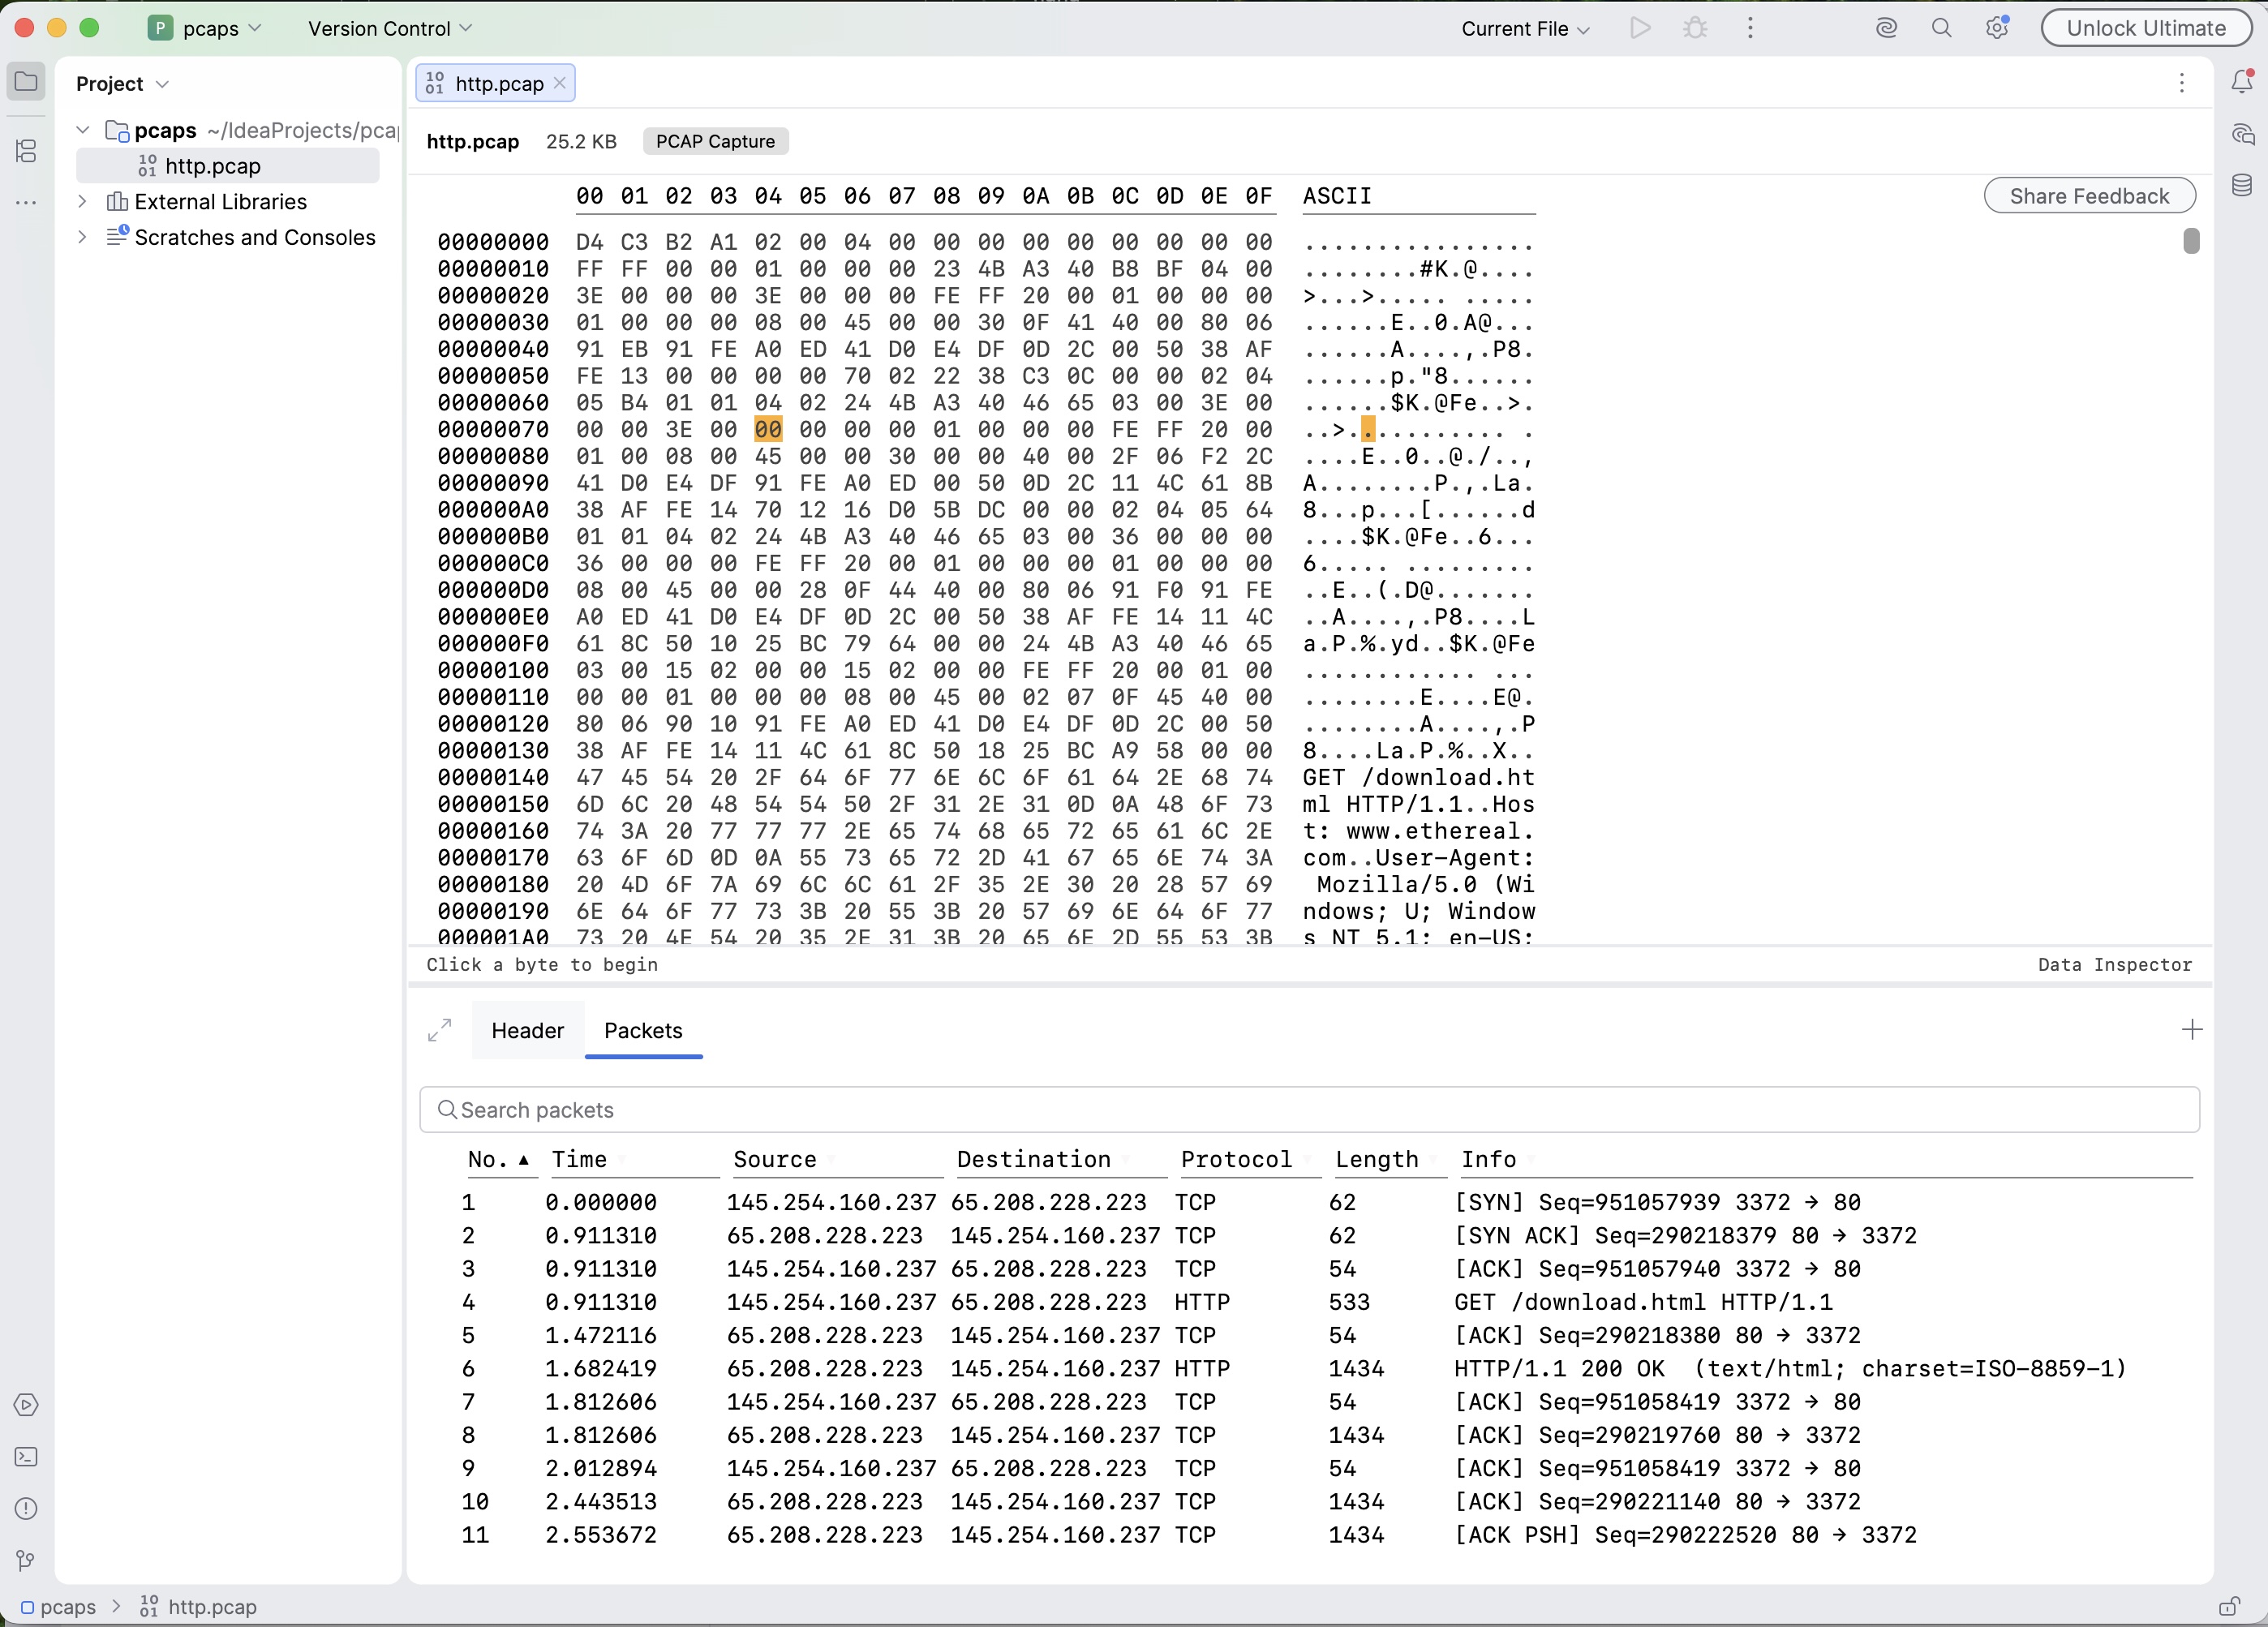Open the Structure tool window icon
The width and height of the screenshot is (2268, 1627).
(x=26, y=151)
